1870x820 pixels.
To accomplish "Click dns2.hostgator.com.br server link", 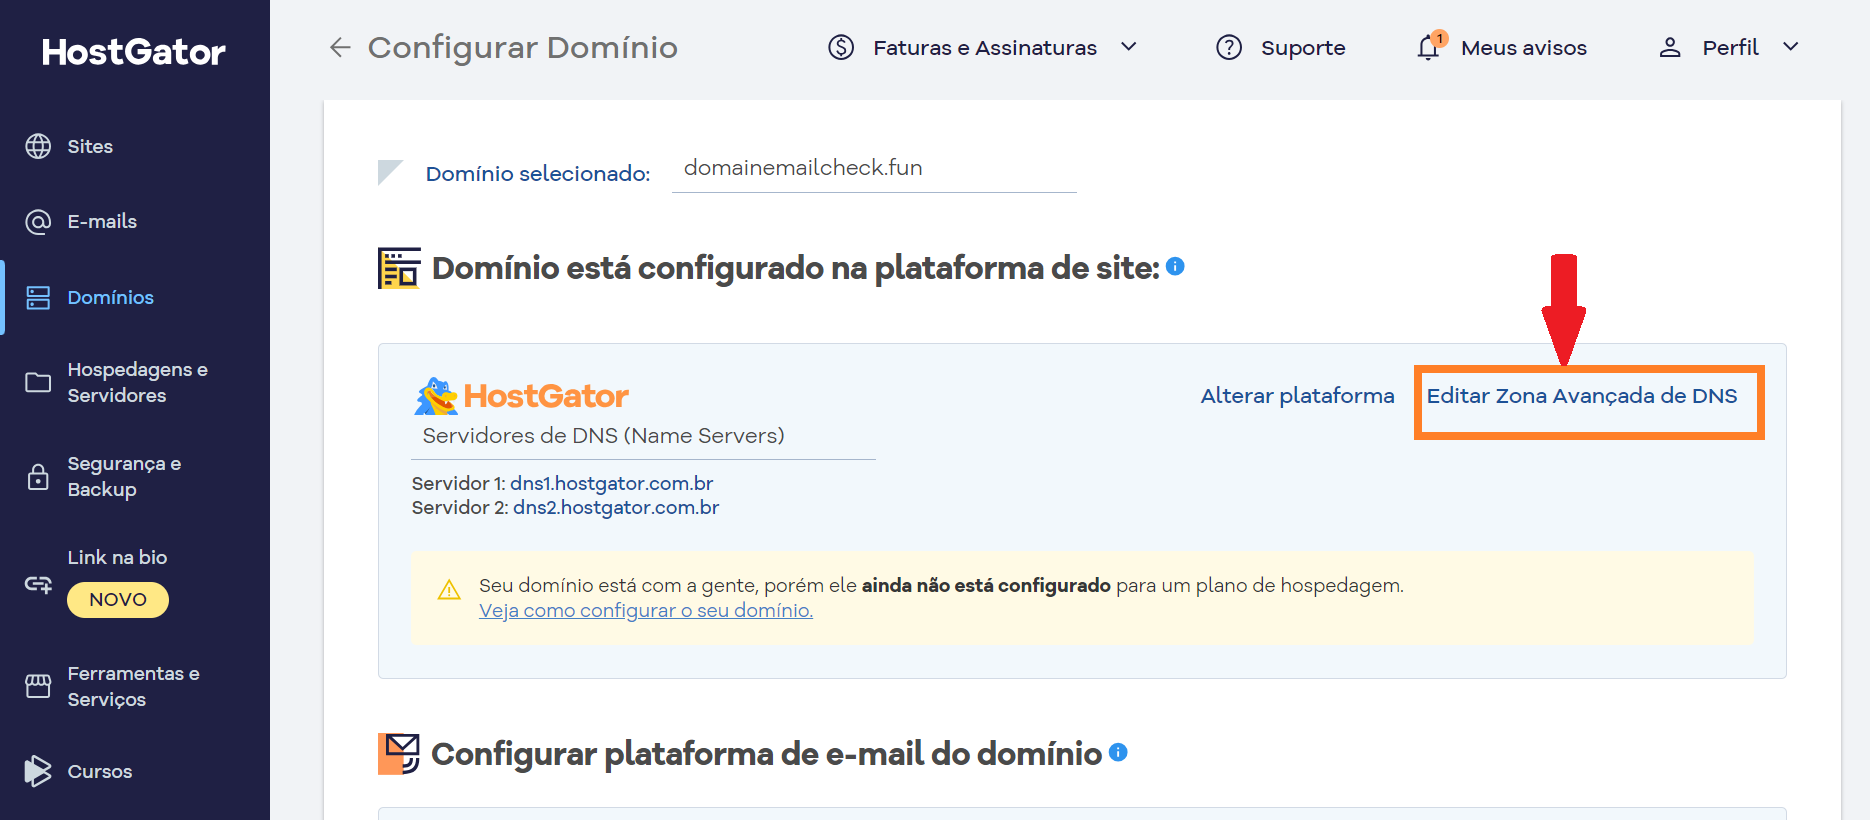I will click(616, 507).
